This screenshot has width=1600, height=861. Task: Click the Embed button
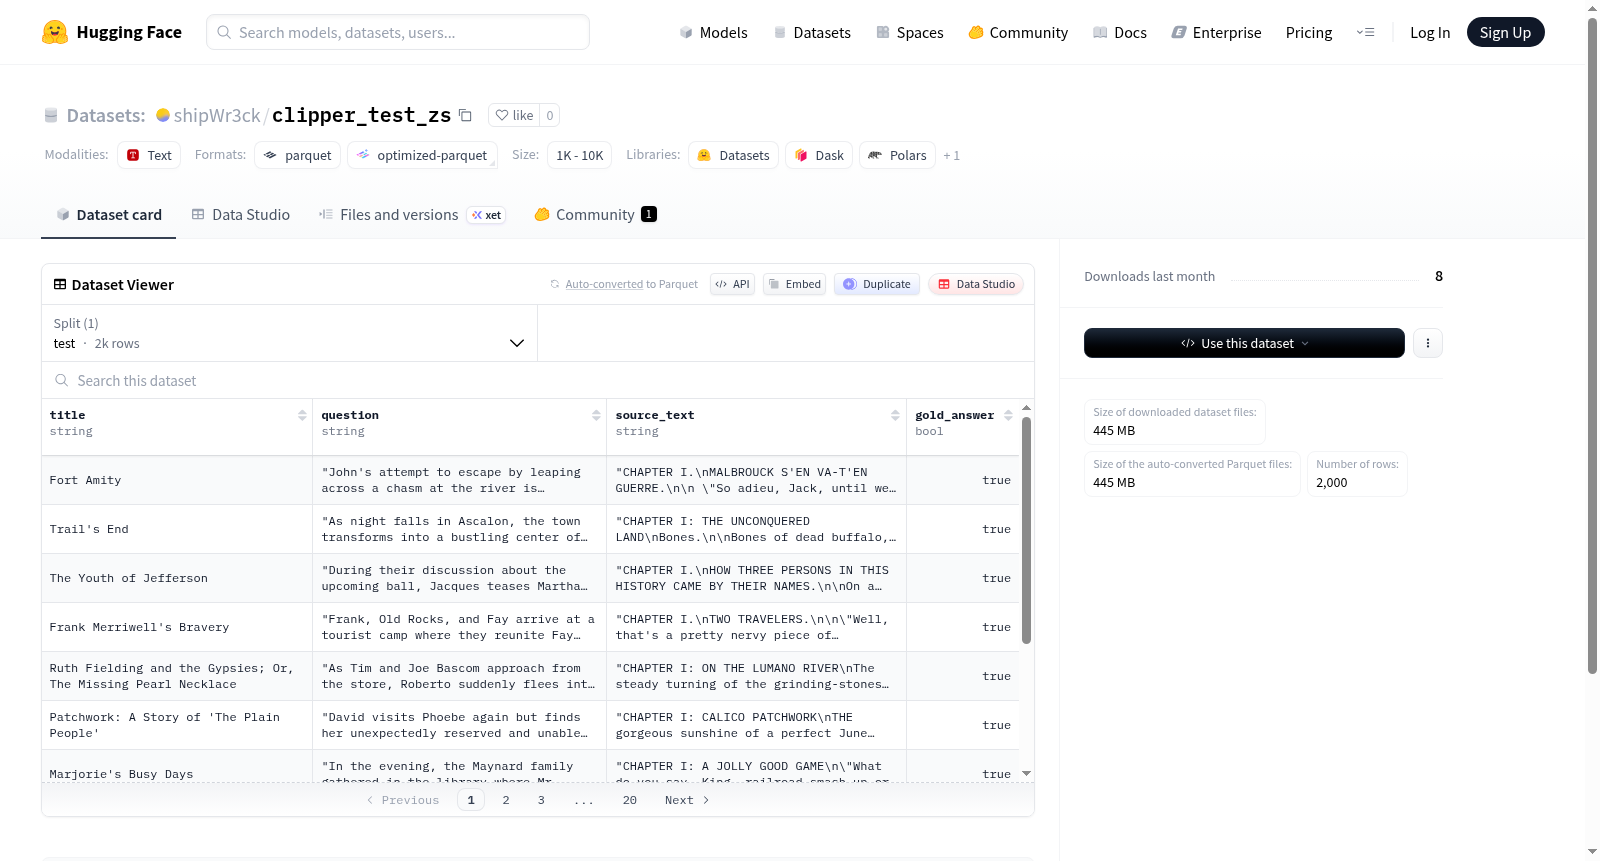[794, 284]
